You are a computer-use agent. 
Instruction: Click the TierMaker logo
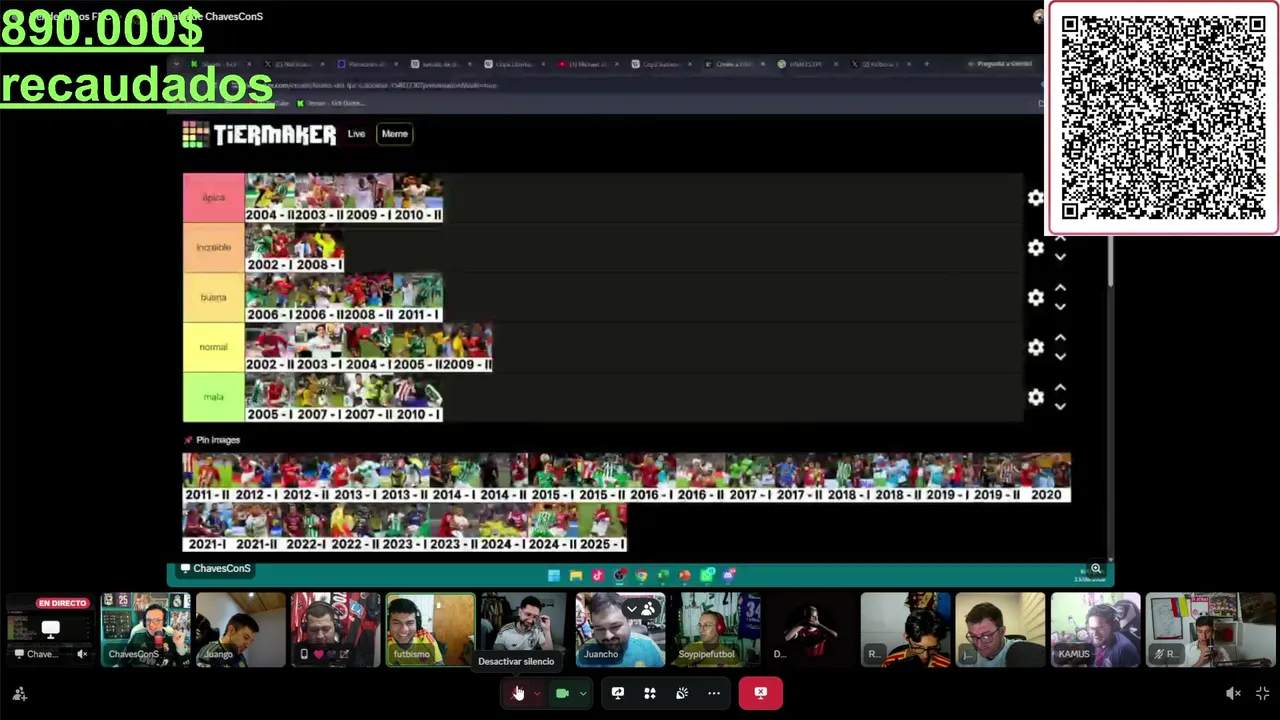(x=259, y=134)
